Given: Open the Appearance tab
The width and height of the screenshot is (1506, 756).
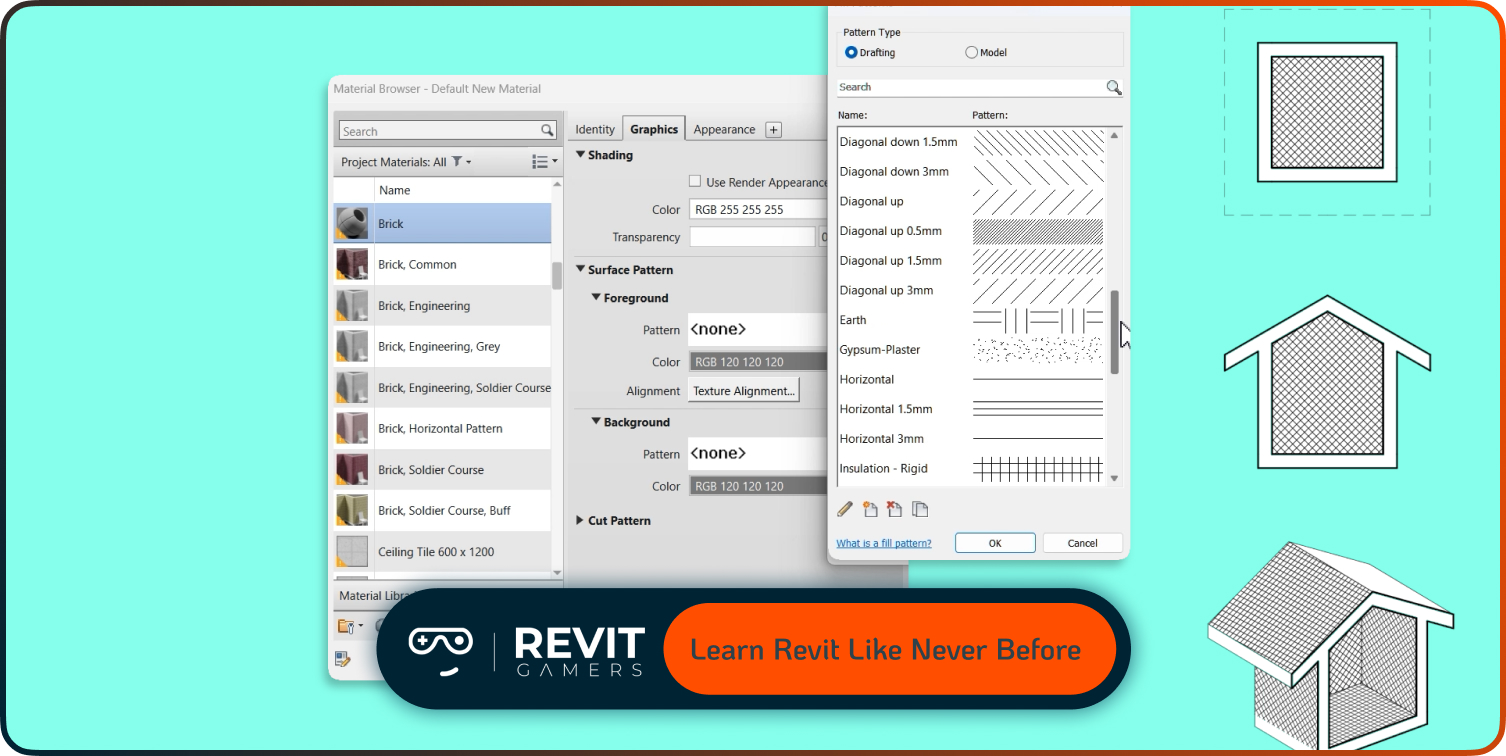Looking at the screenshot, I should (724, 129).
